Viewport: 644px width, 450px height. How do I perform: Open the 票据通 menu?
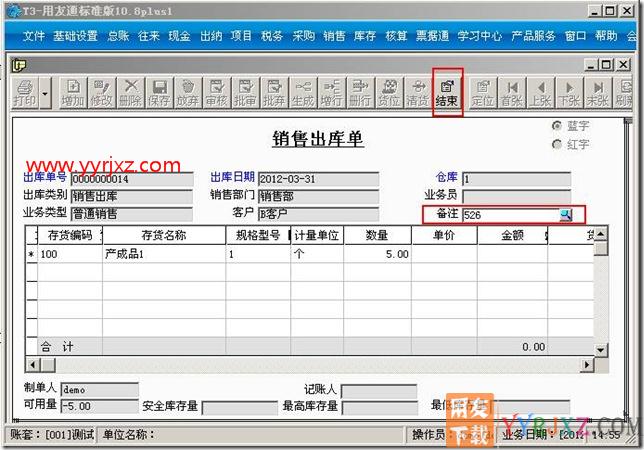coord(432,36)
